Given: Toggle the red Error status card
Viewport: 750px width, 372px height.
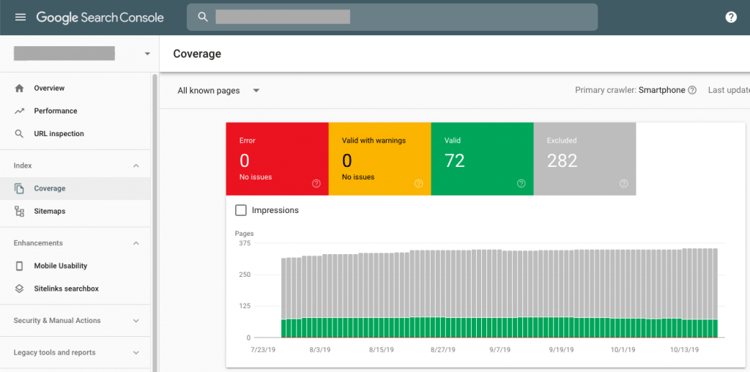Looking at the screenshot, I should click(x=277, y=159).
